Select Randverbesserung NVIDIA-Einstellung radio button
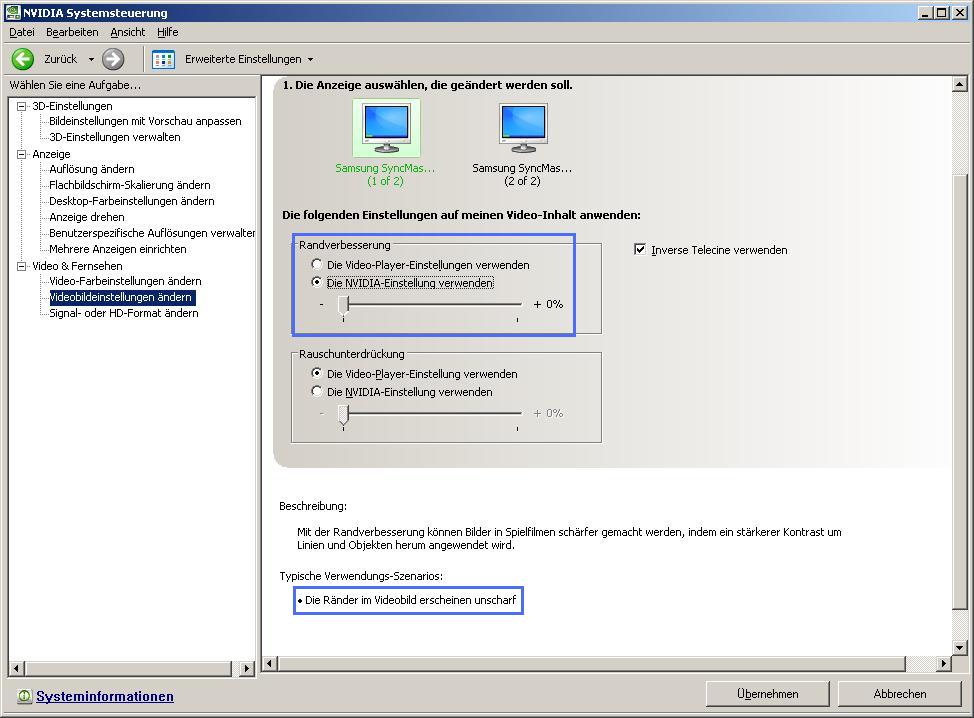974x718 pixels. [x=317, y=282]
